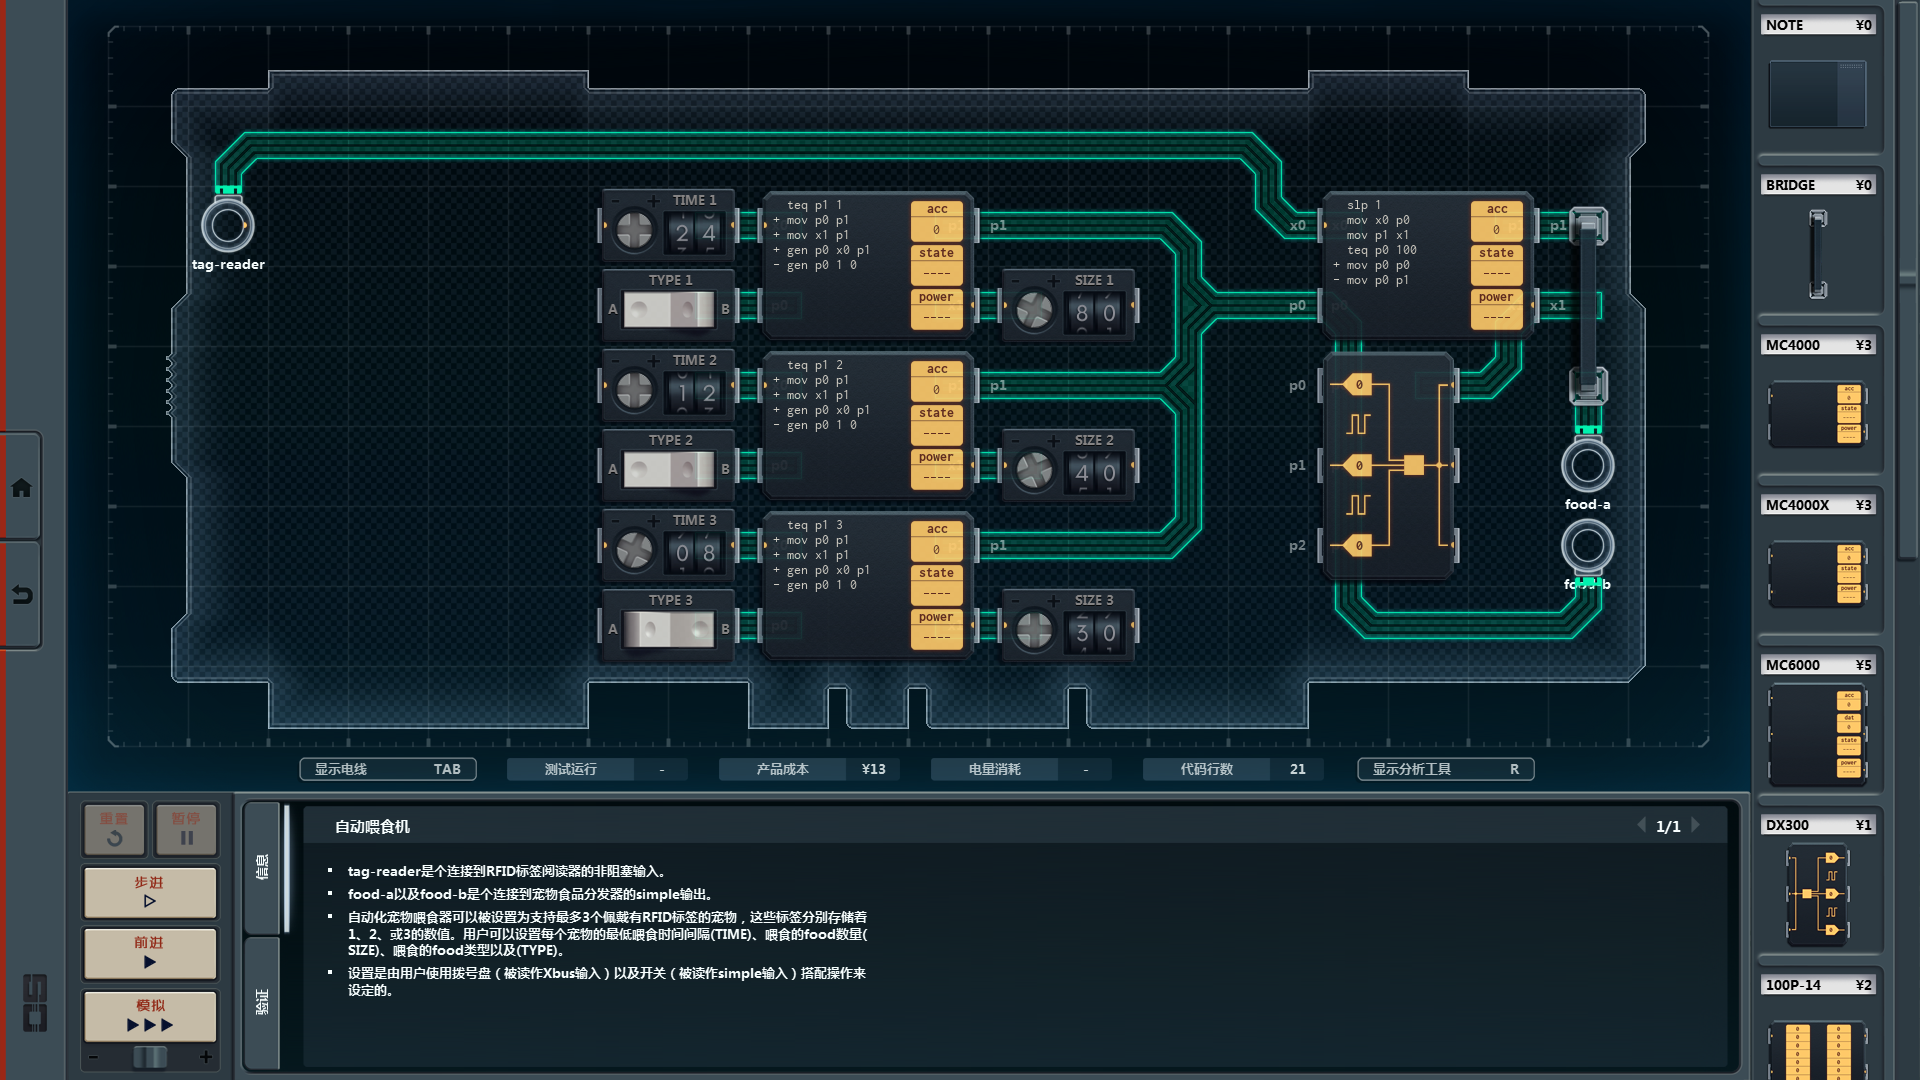Select the DX300 expander part in palette
The image size is (1920, 1080).
tap(1816, 894)
